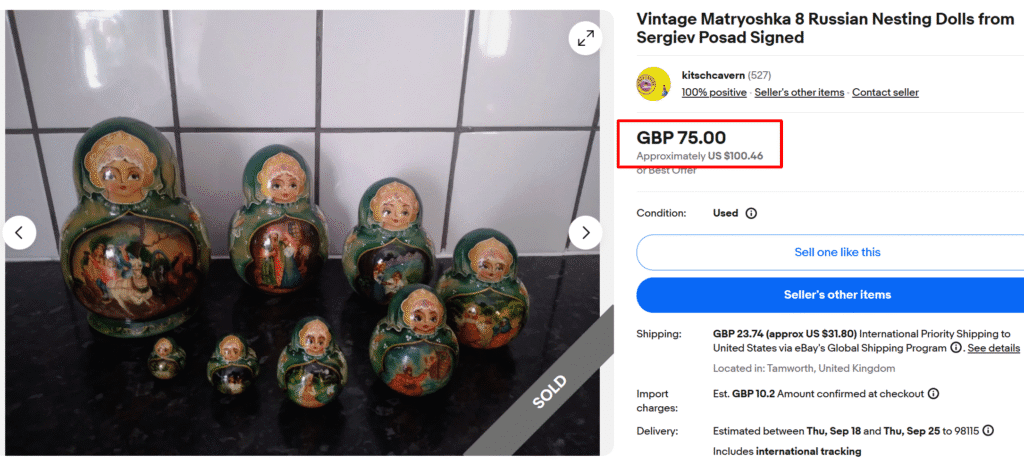
Task: Advance to the next product photo
Action: (585, 233)
